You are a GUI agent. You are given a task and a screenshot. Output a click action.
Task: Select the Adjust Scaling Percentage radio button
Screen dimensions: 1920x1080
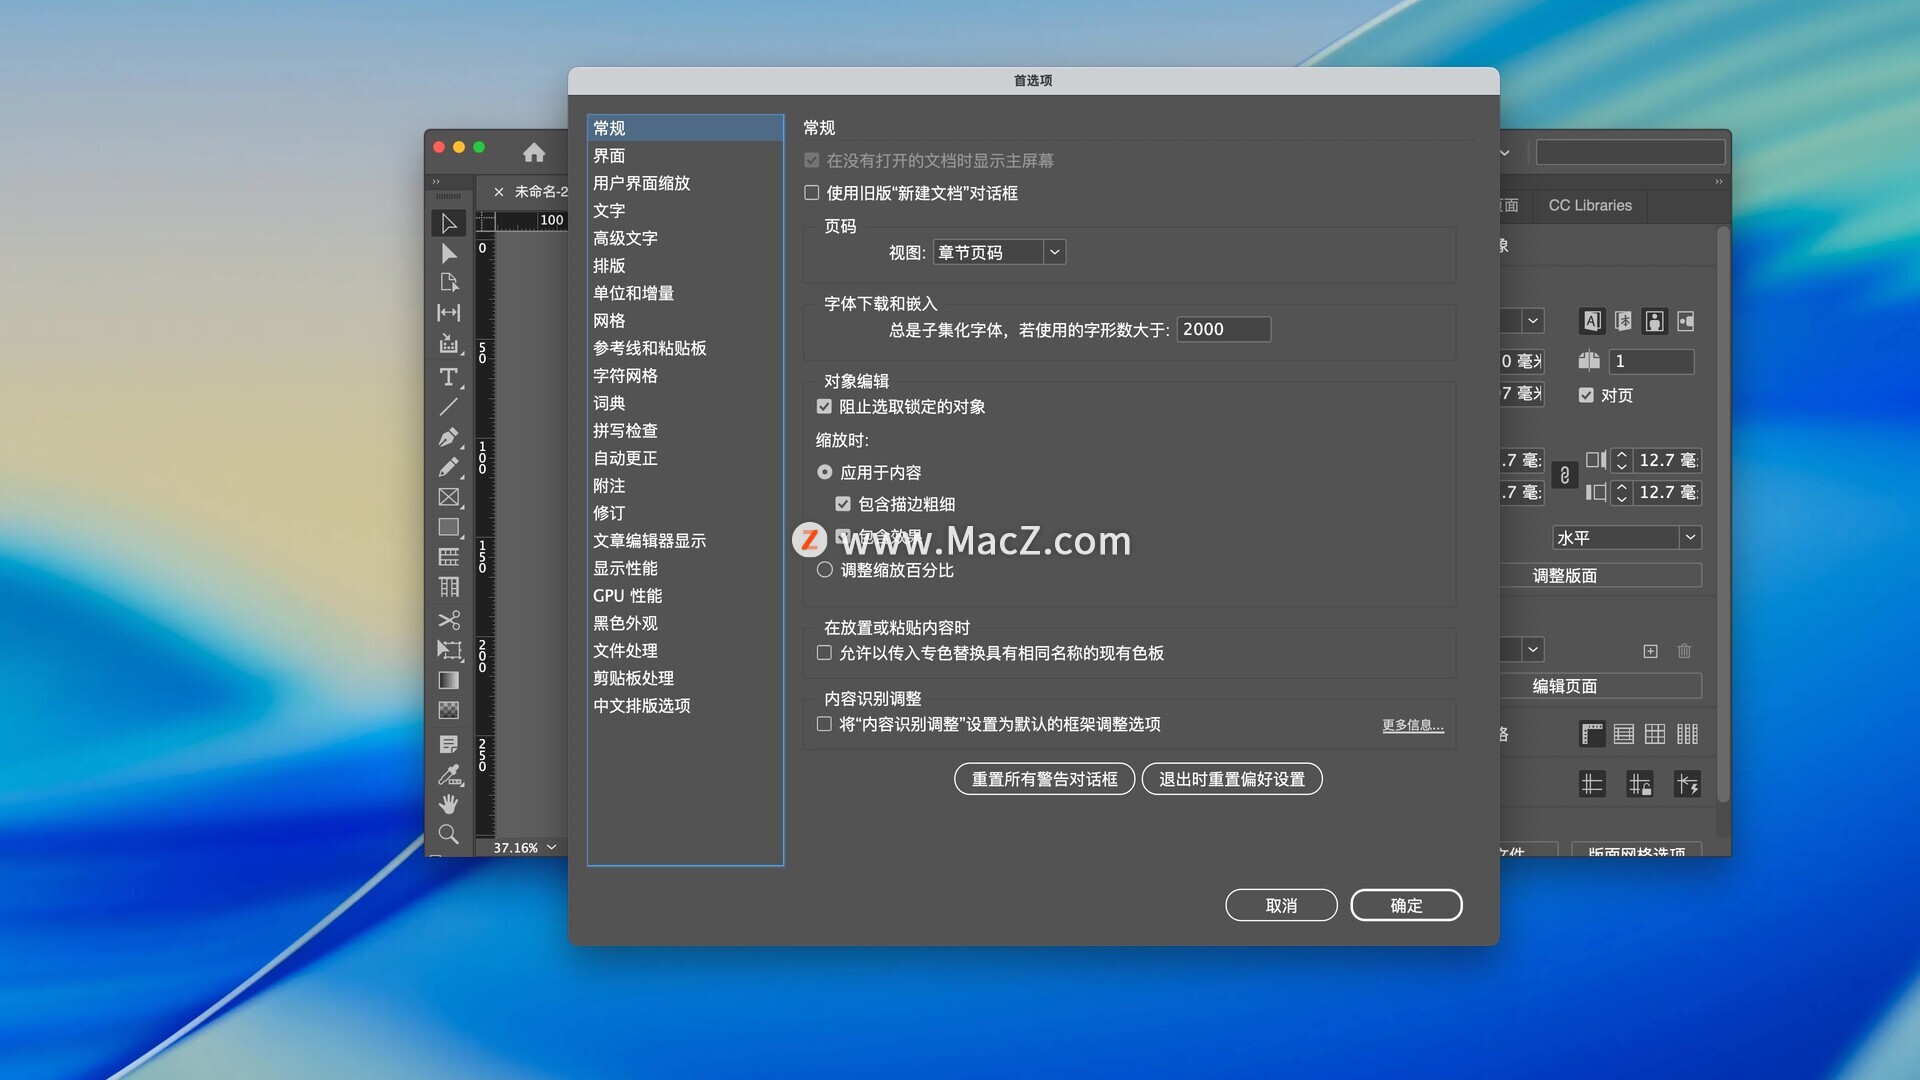point(825,570)
